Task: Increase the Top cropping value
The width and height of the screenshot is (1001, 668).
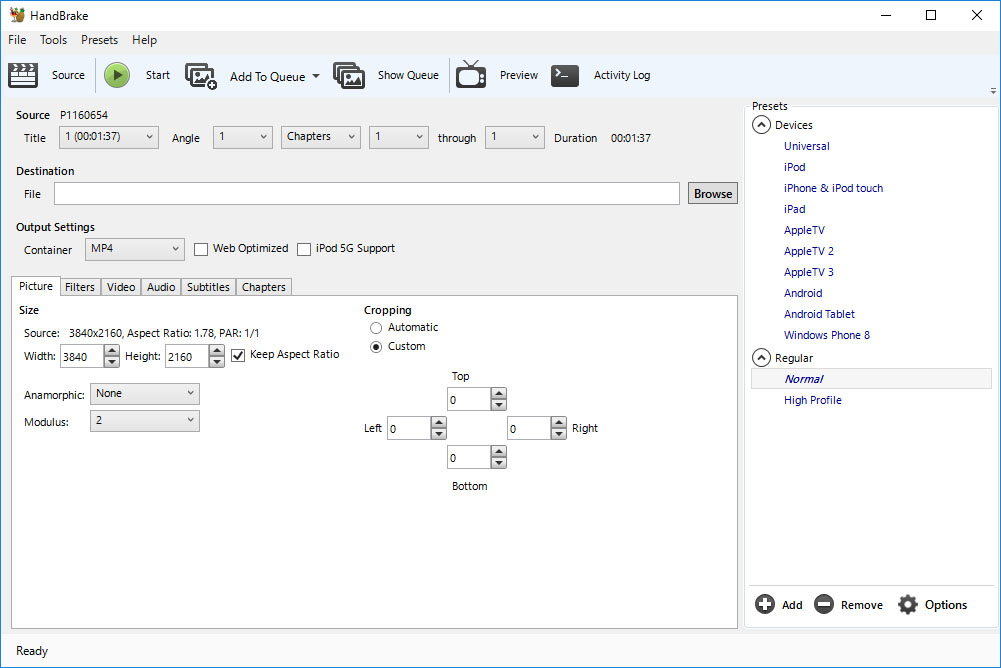Action: click(499, 393)
